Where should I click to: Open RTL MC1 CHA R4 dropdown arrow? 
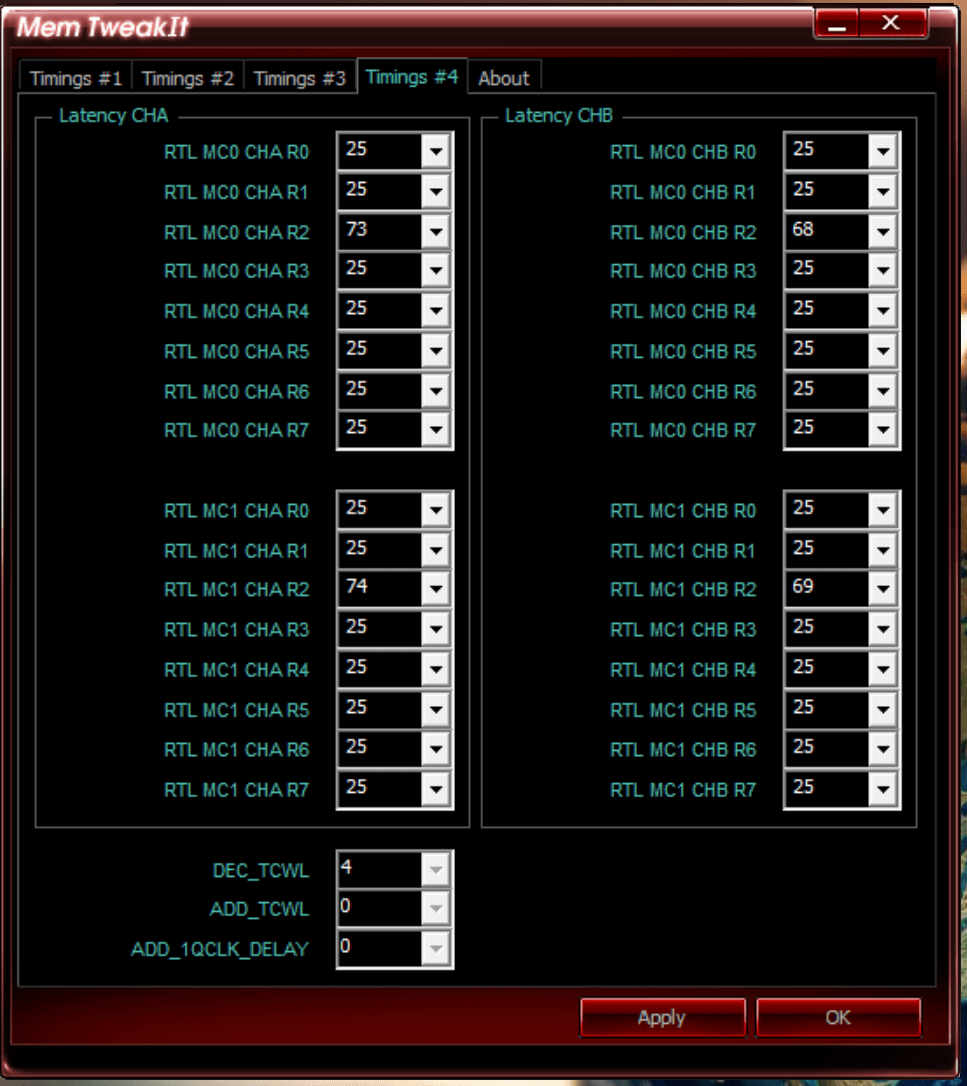[436, 669]
